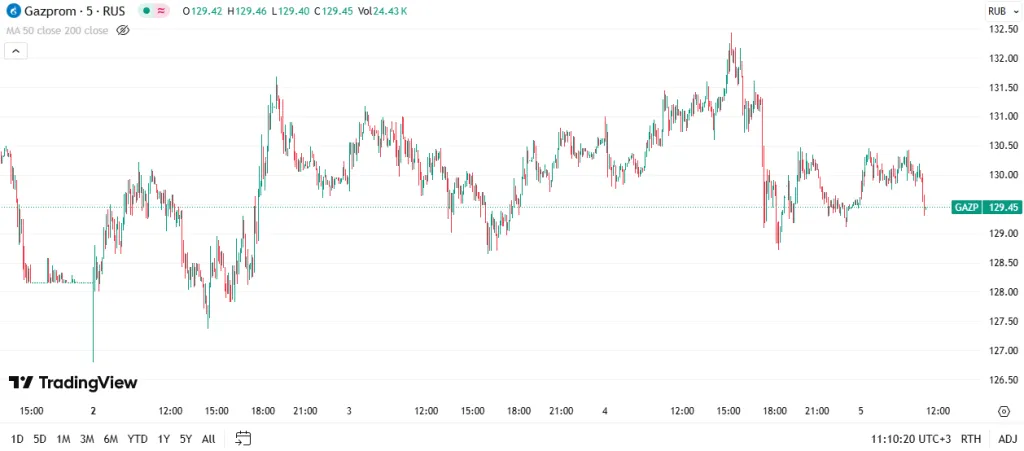Screen dimensions: 1024x451
Task: Select the 1D time range
Action: click(18, 438)
